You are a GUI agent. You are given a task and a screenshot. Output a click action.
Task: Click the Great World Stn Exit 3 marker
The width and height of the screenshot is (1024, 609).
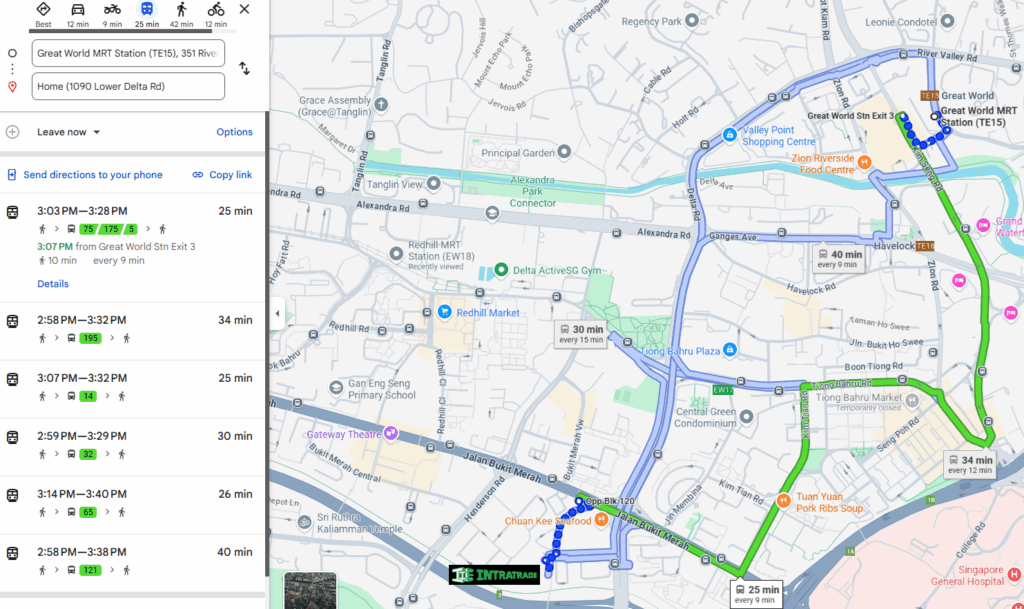[903, 116]
